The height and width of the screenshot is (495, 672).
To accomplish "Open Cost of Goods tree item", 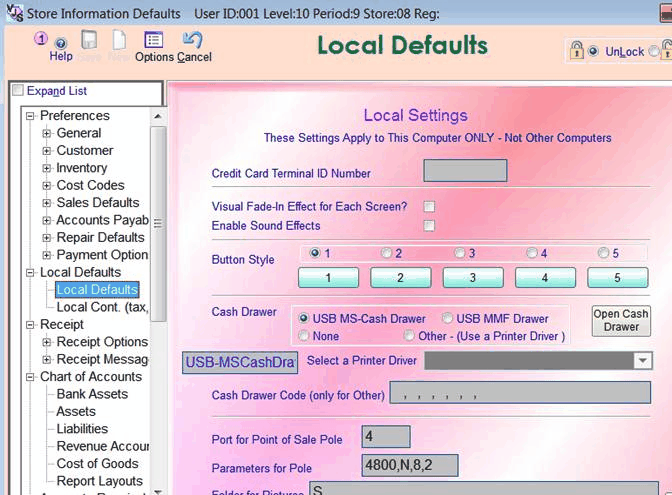I will point(97,464).
